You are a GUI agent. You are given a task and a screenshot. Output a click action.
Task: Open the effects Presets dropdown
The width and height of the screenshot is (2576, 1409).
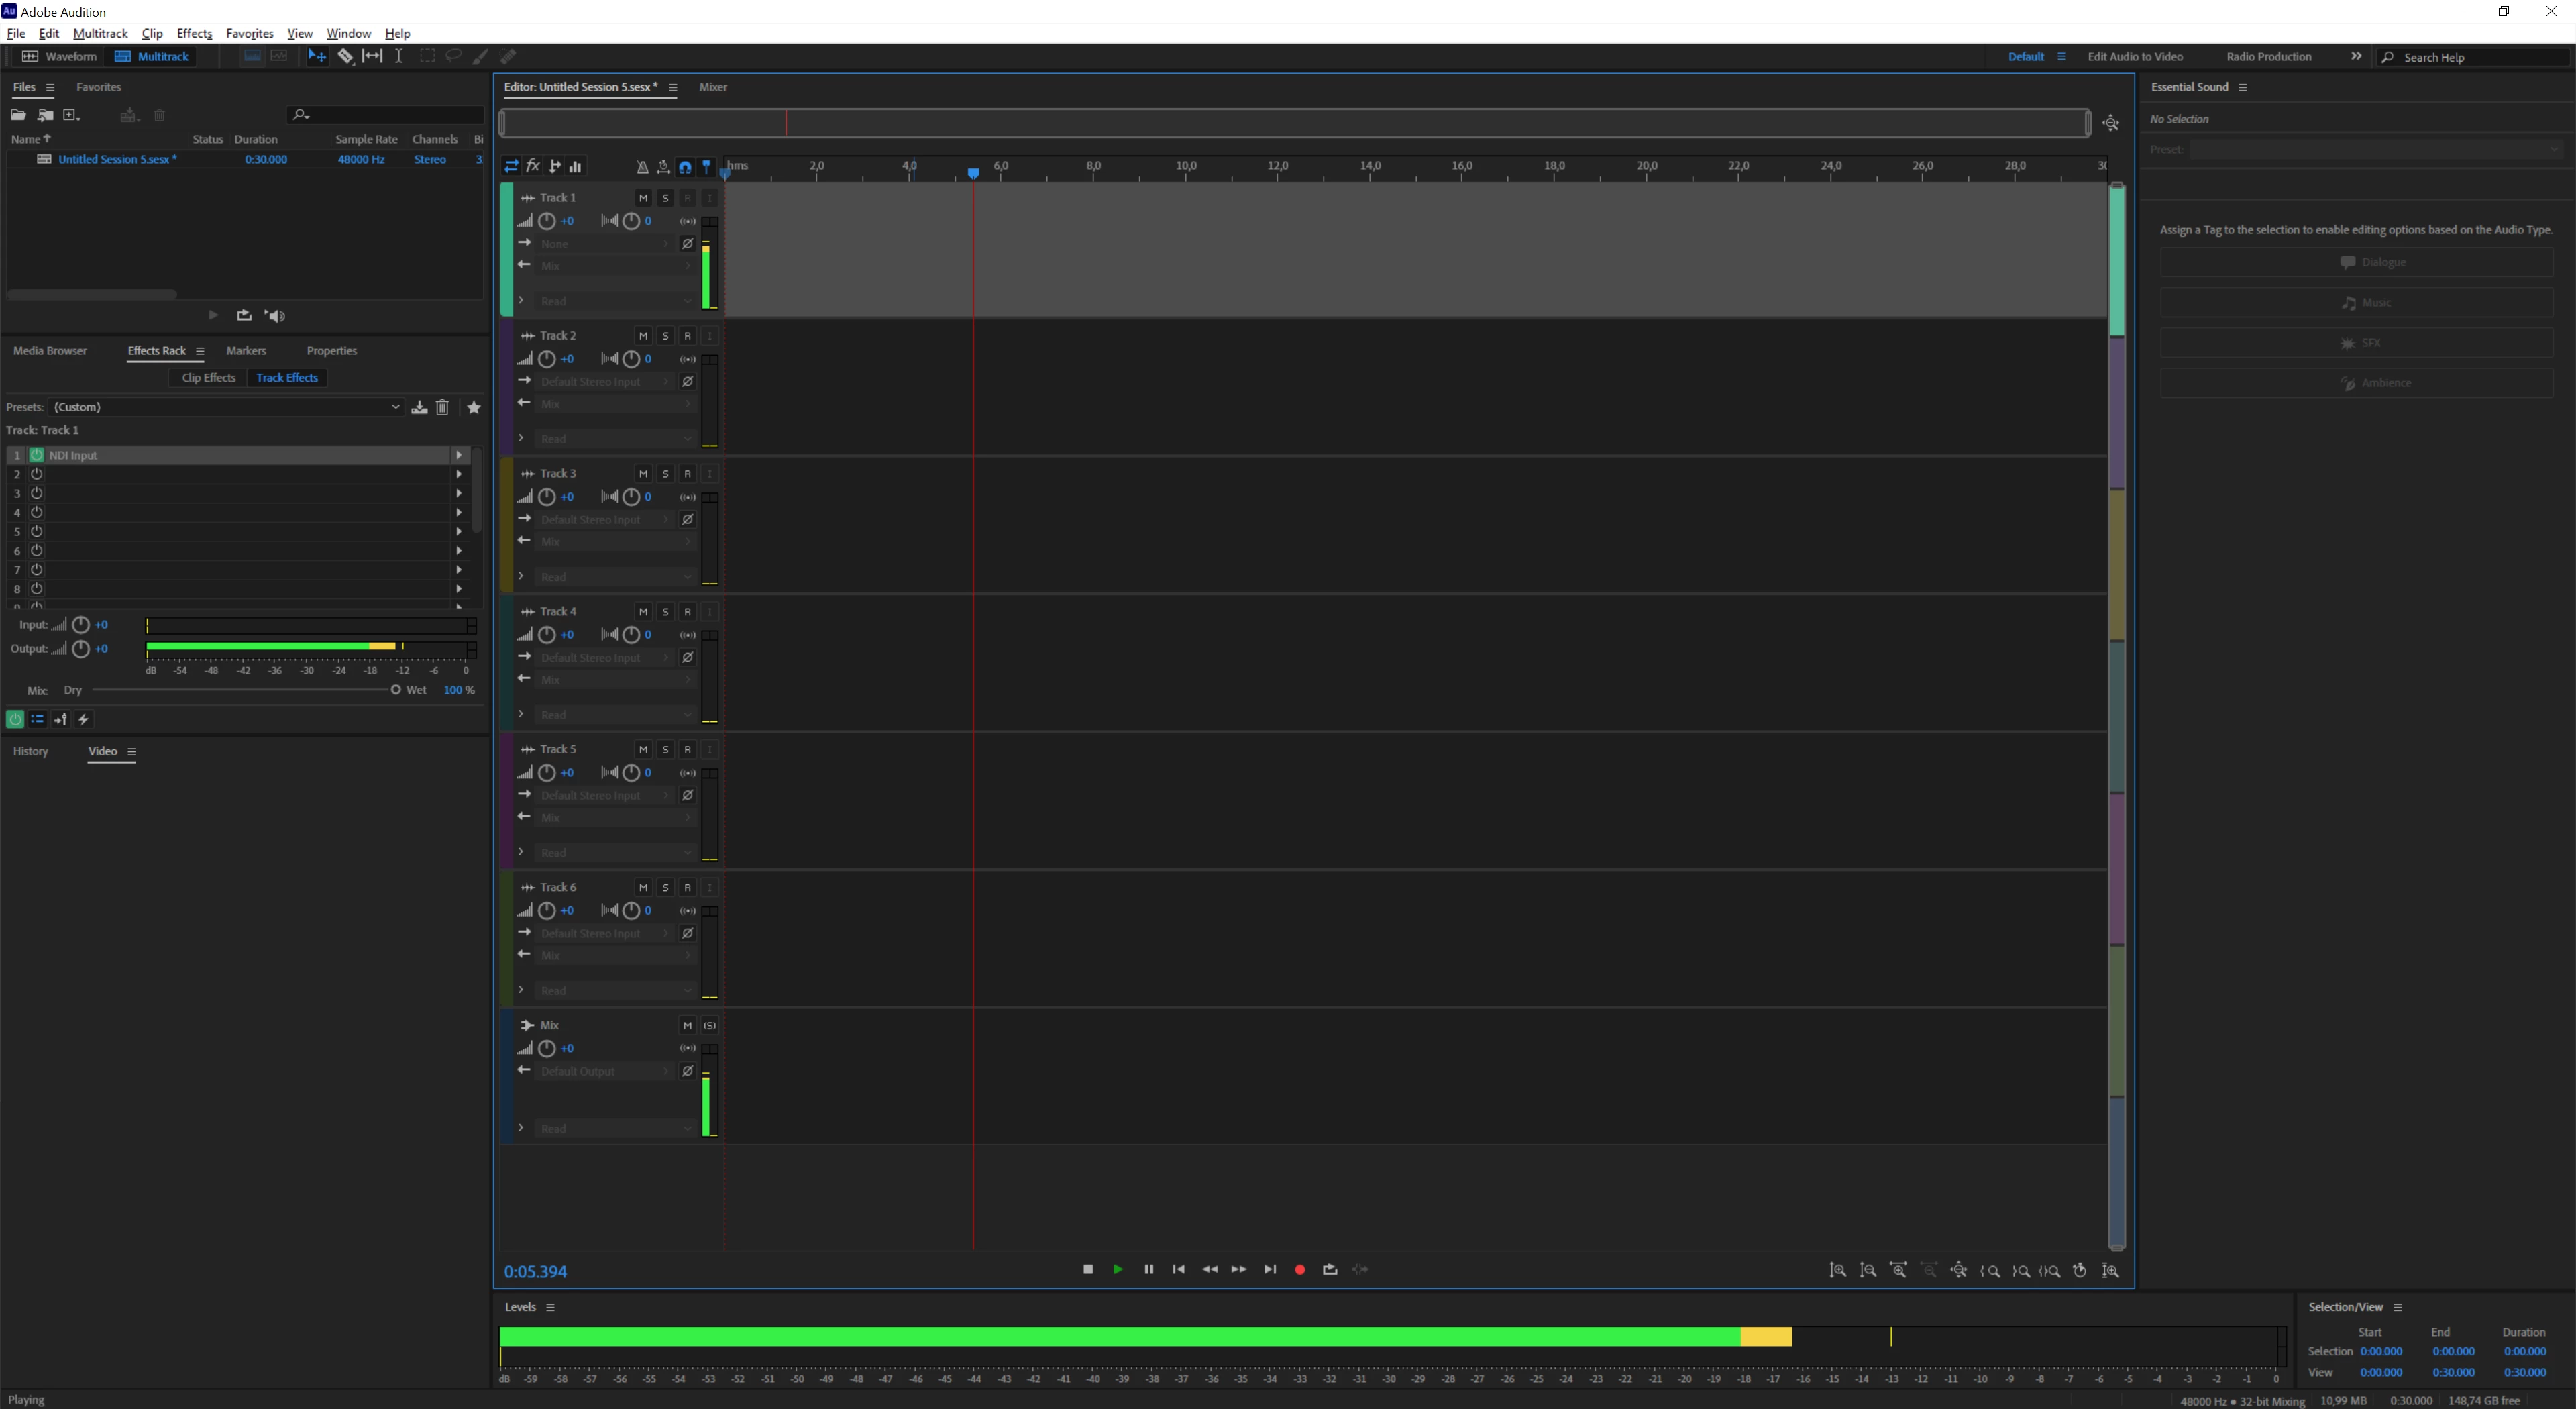(226, 407)
